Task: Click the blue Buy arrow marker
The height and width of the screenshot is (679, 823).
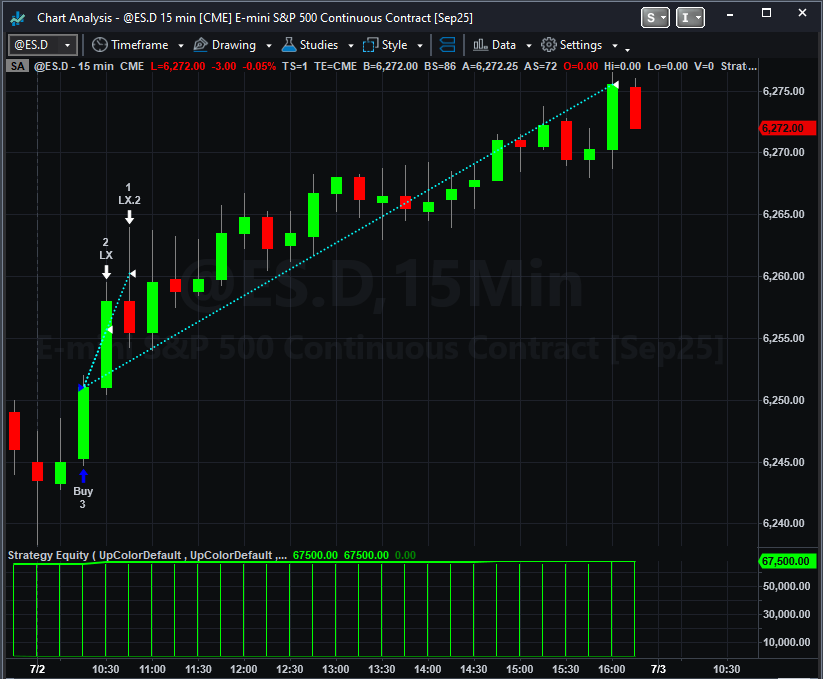Action: 83,475
